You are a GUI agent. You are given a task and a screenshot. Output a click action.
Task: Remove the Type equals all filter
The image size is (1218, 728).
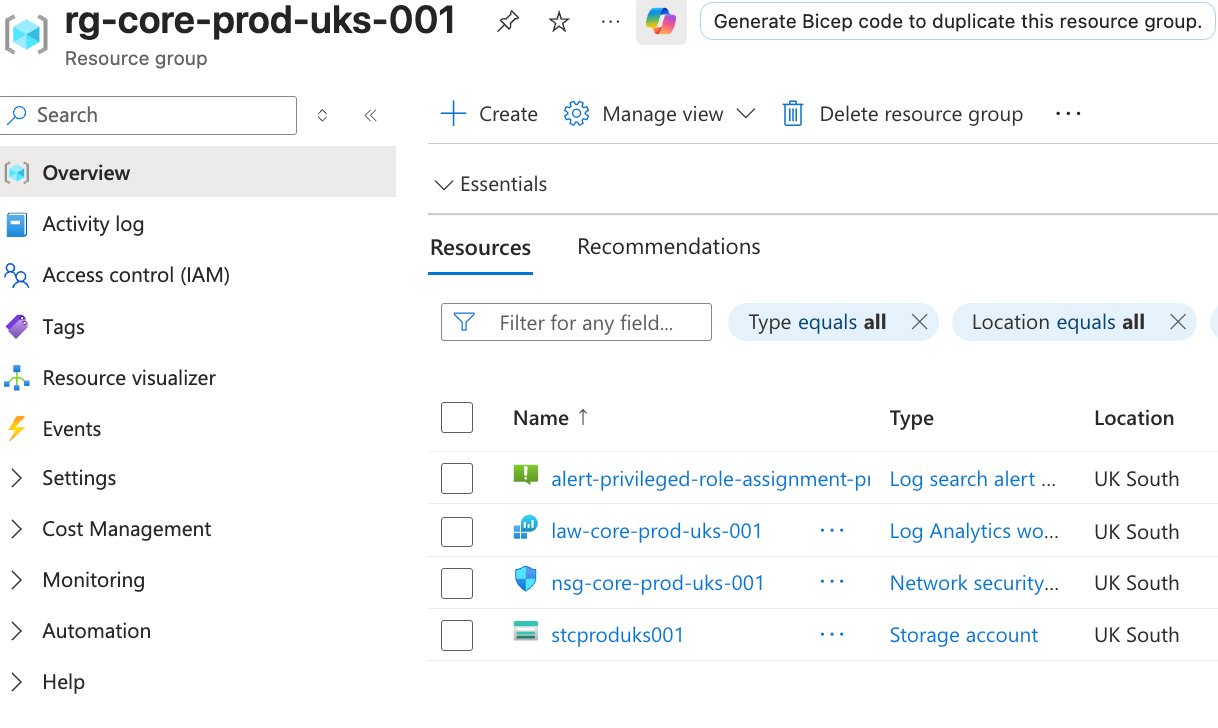point(919,322)
